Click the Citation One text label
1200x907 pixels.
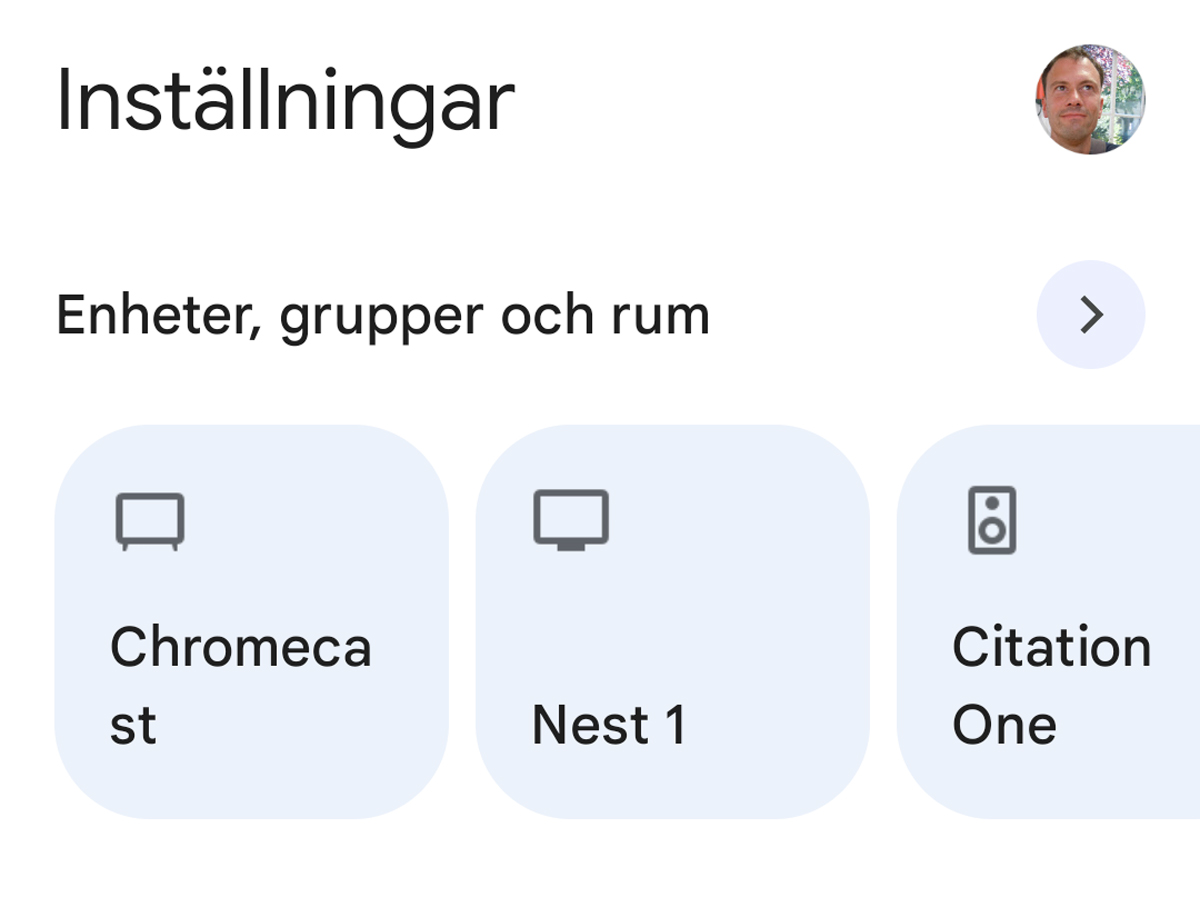1052,685
